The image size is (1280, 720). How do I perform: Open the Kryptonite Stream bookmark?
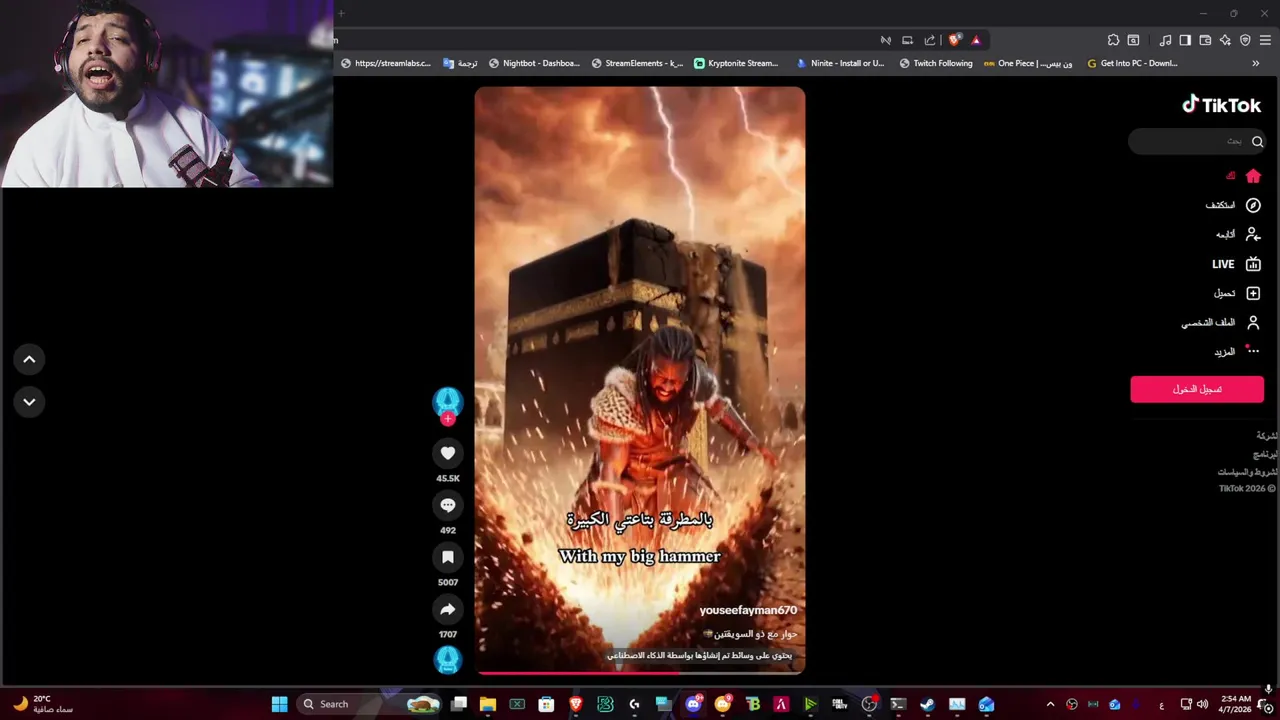736,63
